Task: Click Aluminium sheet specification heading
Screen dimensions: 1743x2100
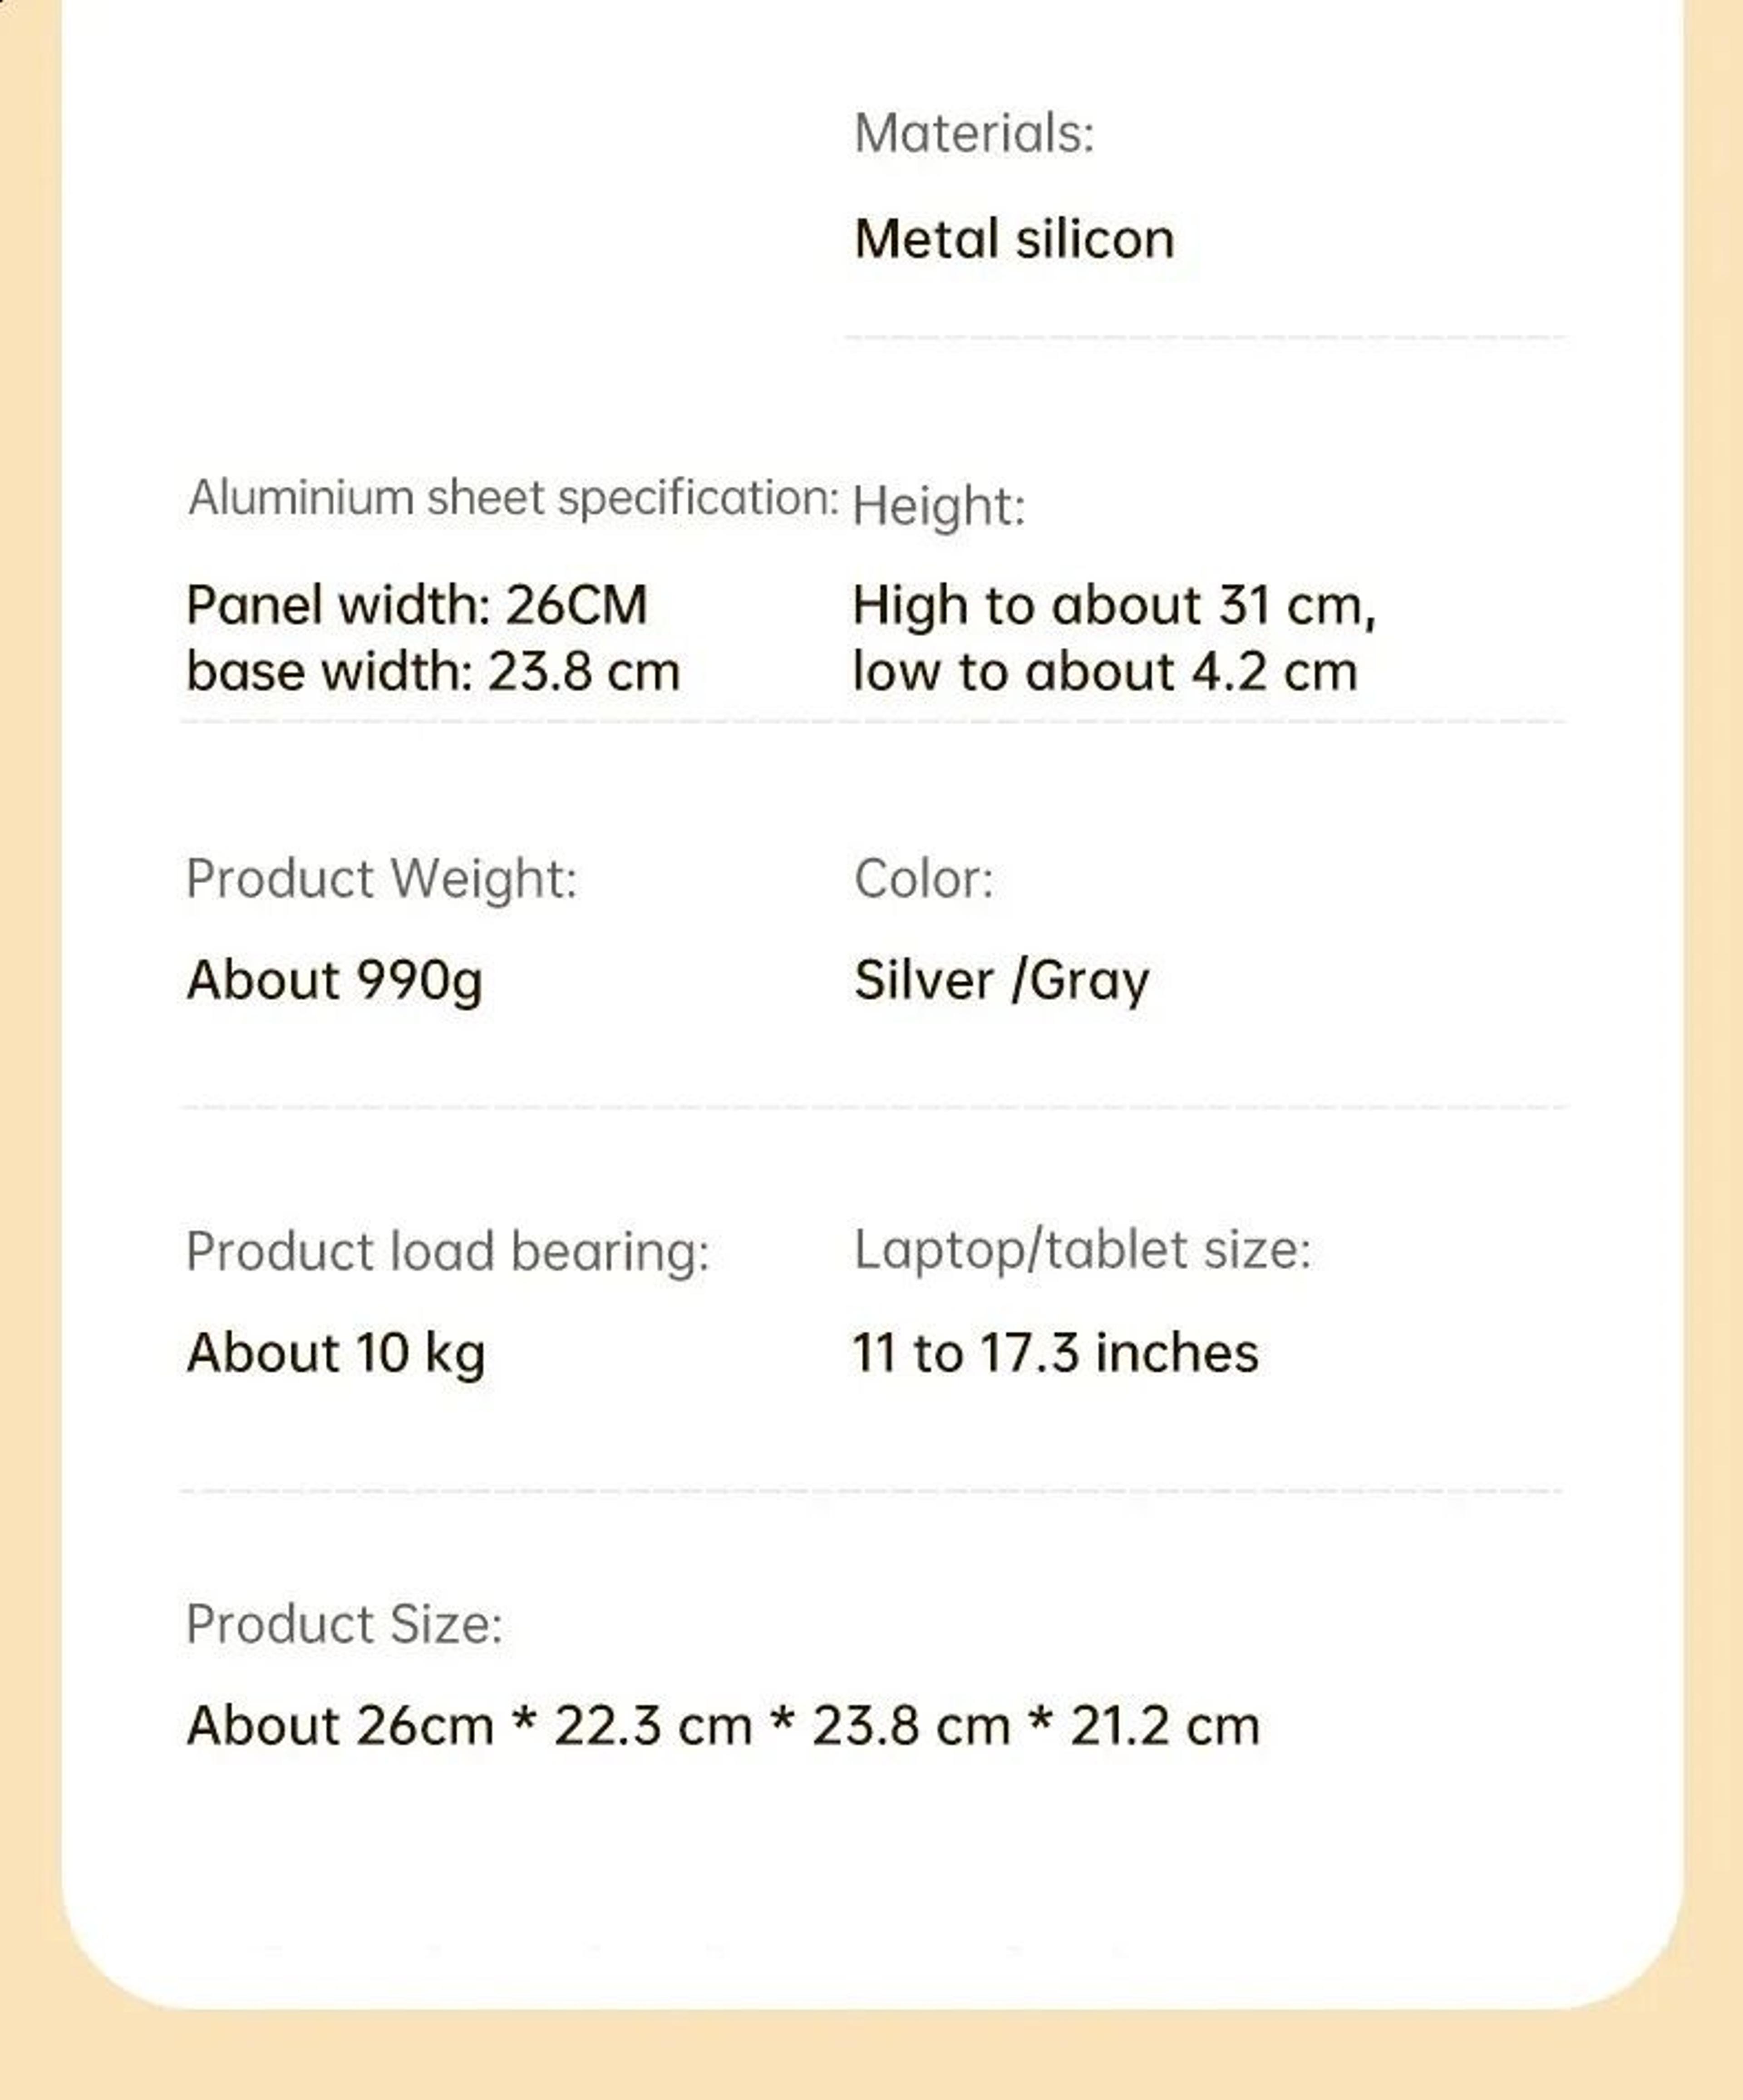Action: (x=513, y=498)
